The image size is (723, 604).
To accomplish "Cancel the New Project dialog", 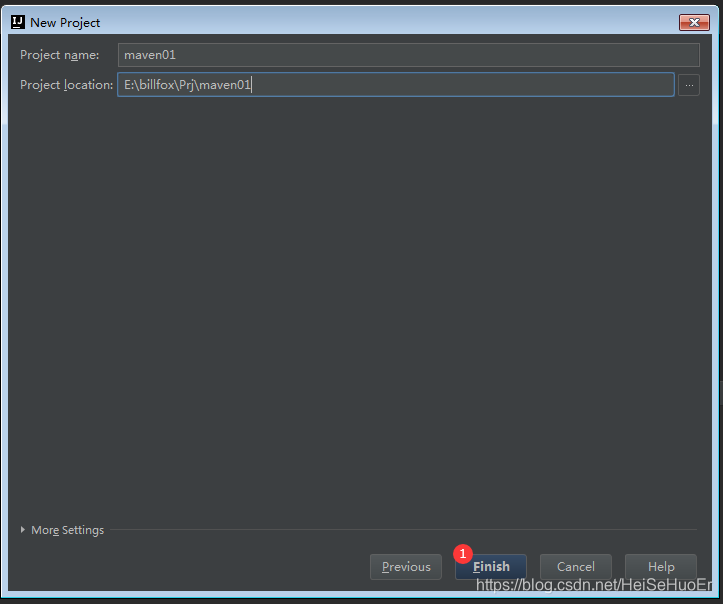I will click(x=575, y=567).
